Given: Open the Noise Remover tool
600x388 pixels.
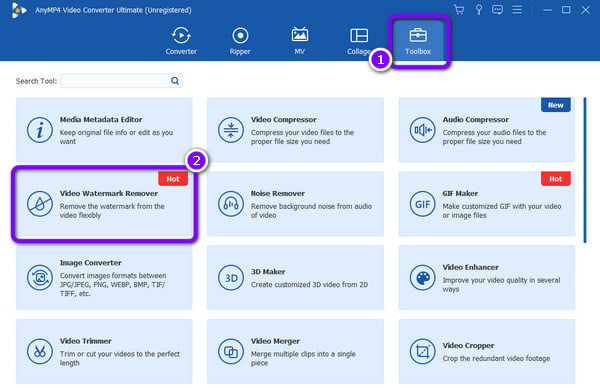Looking at the screenshot, I should tap(295, 204).
